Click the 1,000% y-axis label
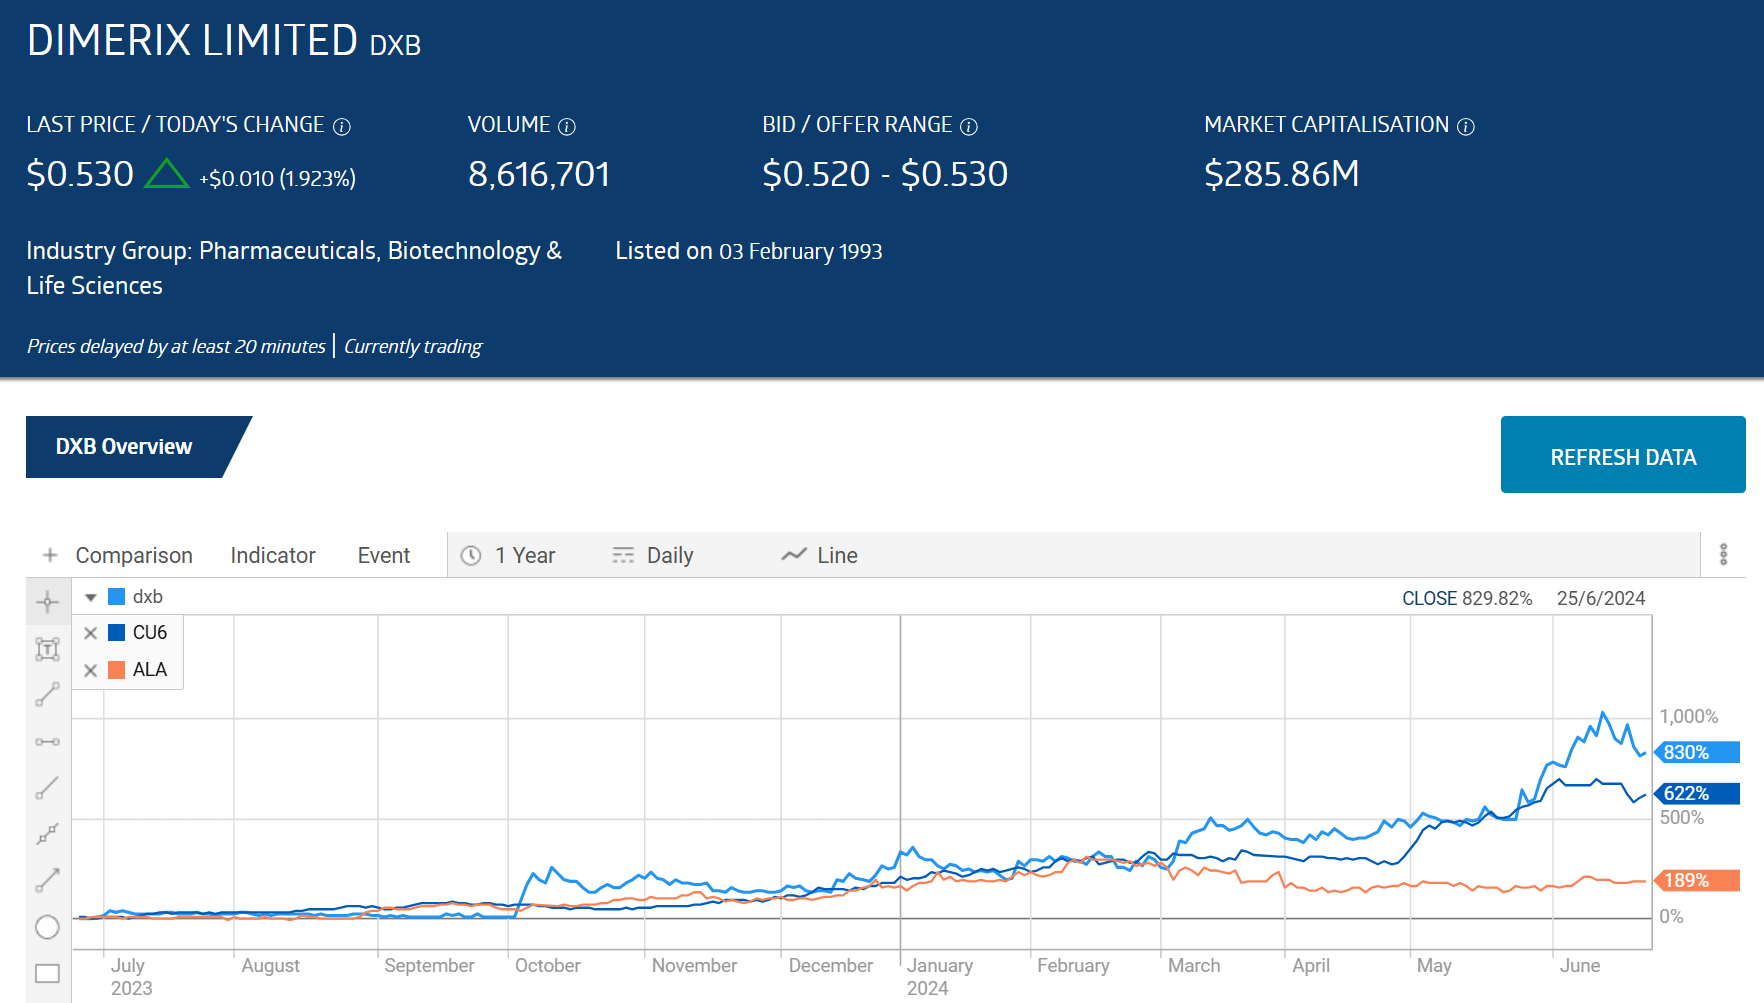Image resolution: width=1764 pixels, height=1003 pixels. pyautogui.click(x=1689, y=717)
